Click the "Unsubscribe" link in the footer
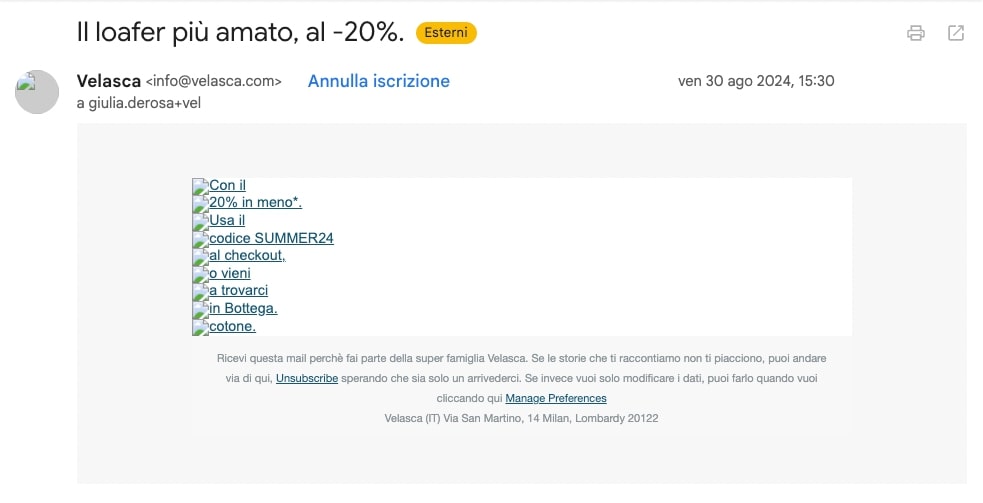Viewport: 983px width, 503px height. [307, 378]
